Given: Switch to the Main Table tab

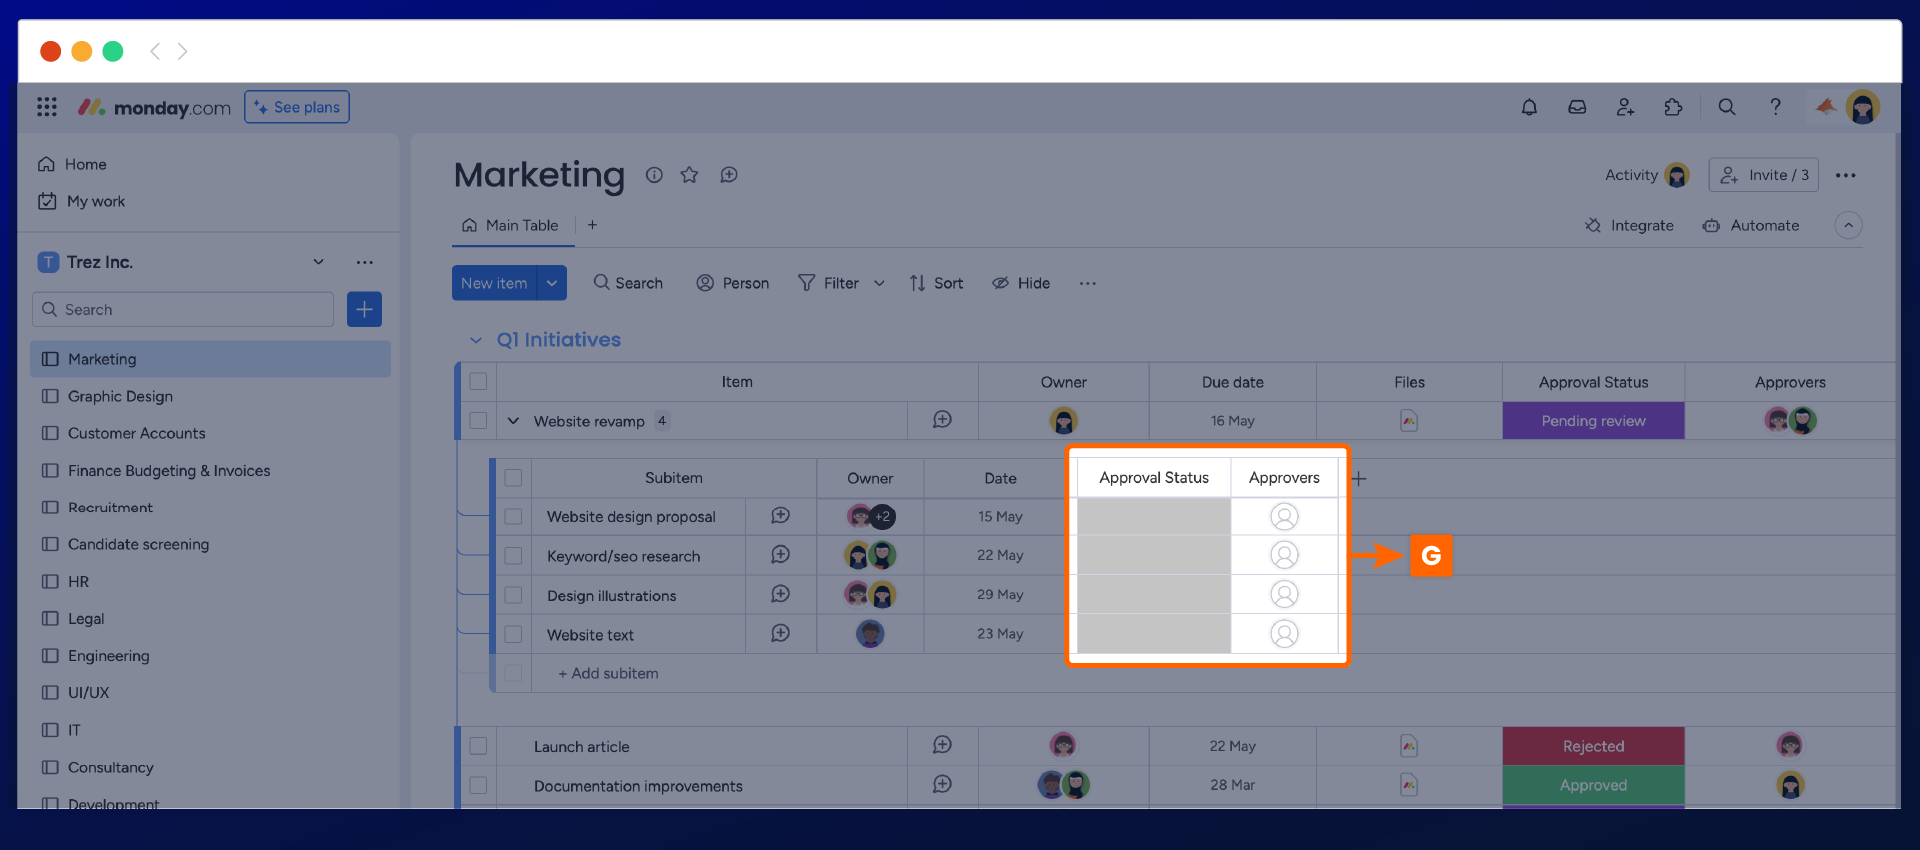Looking at the screenshot, I should [511, 226].
